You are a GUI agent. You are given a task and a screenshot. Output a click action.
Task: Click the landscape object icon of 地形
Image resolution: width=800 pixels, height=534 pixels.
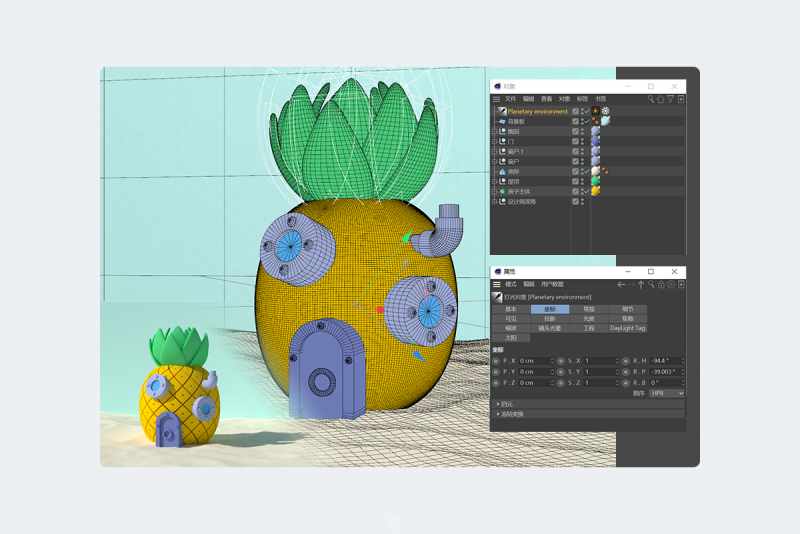tap(502, 171)
